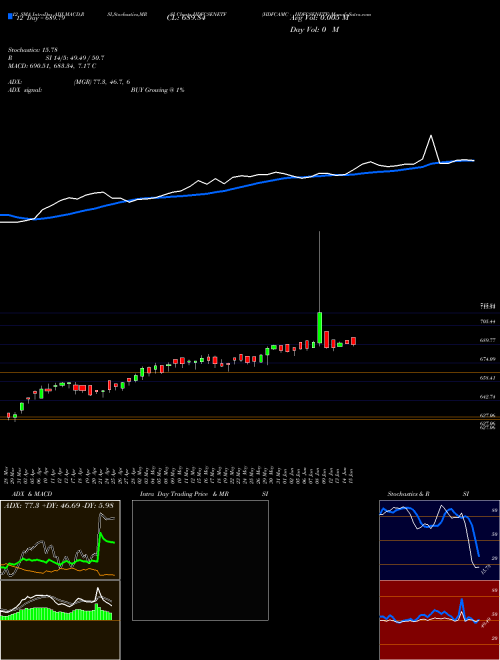Click the 'Stochastics & R' panel title
Screen dimensions: 500x660
(409, 494)
